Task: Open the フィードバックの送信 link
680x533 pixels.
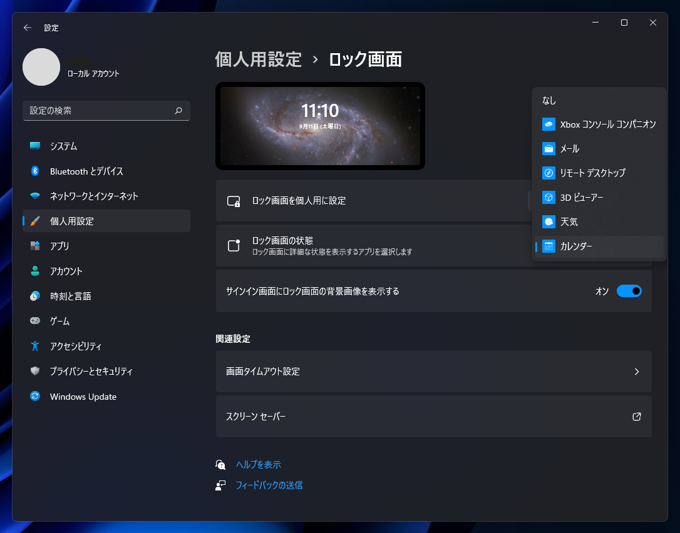Action: click(x=269, y=485)
